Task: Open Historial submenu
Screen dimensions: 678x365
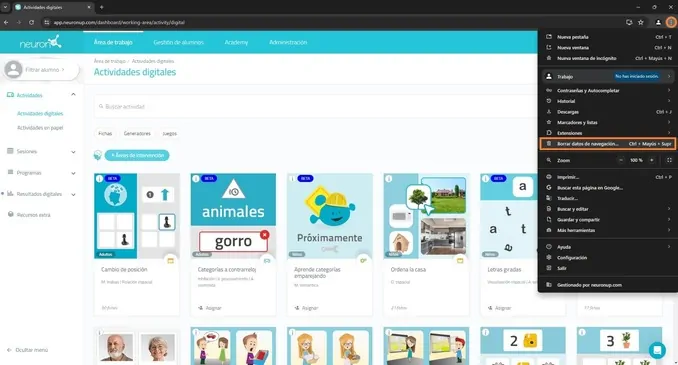Action: (x=608, y=101)
